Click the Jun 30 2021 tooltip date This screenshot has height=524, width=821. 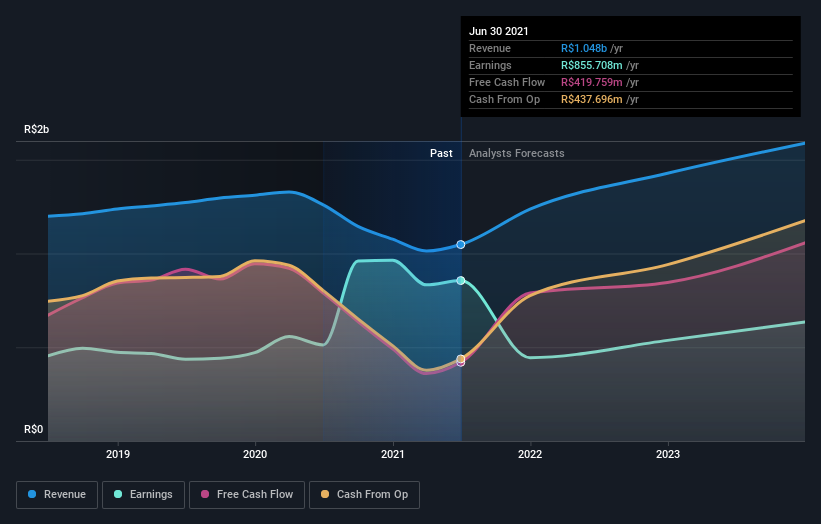[498, 31]
